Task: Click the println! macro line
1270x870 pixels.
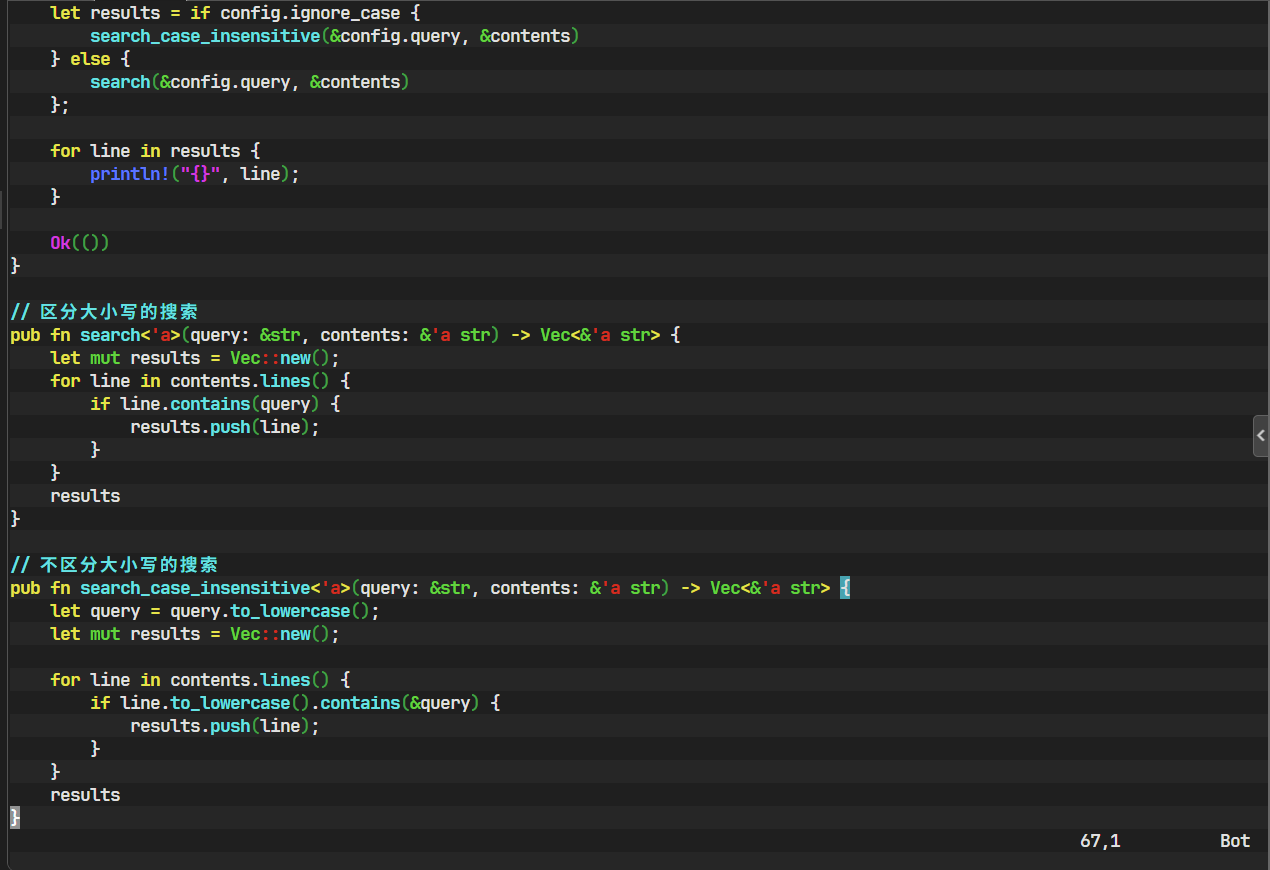Action: (x=195, y=174)
